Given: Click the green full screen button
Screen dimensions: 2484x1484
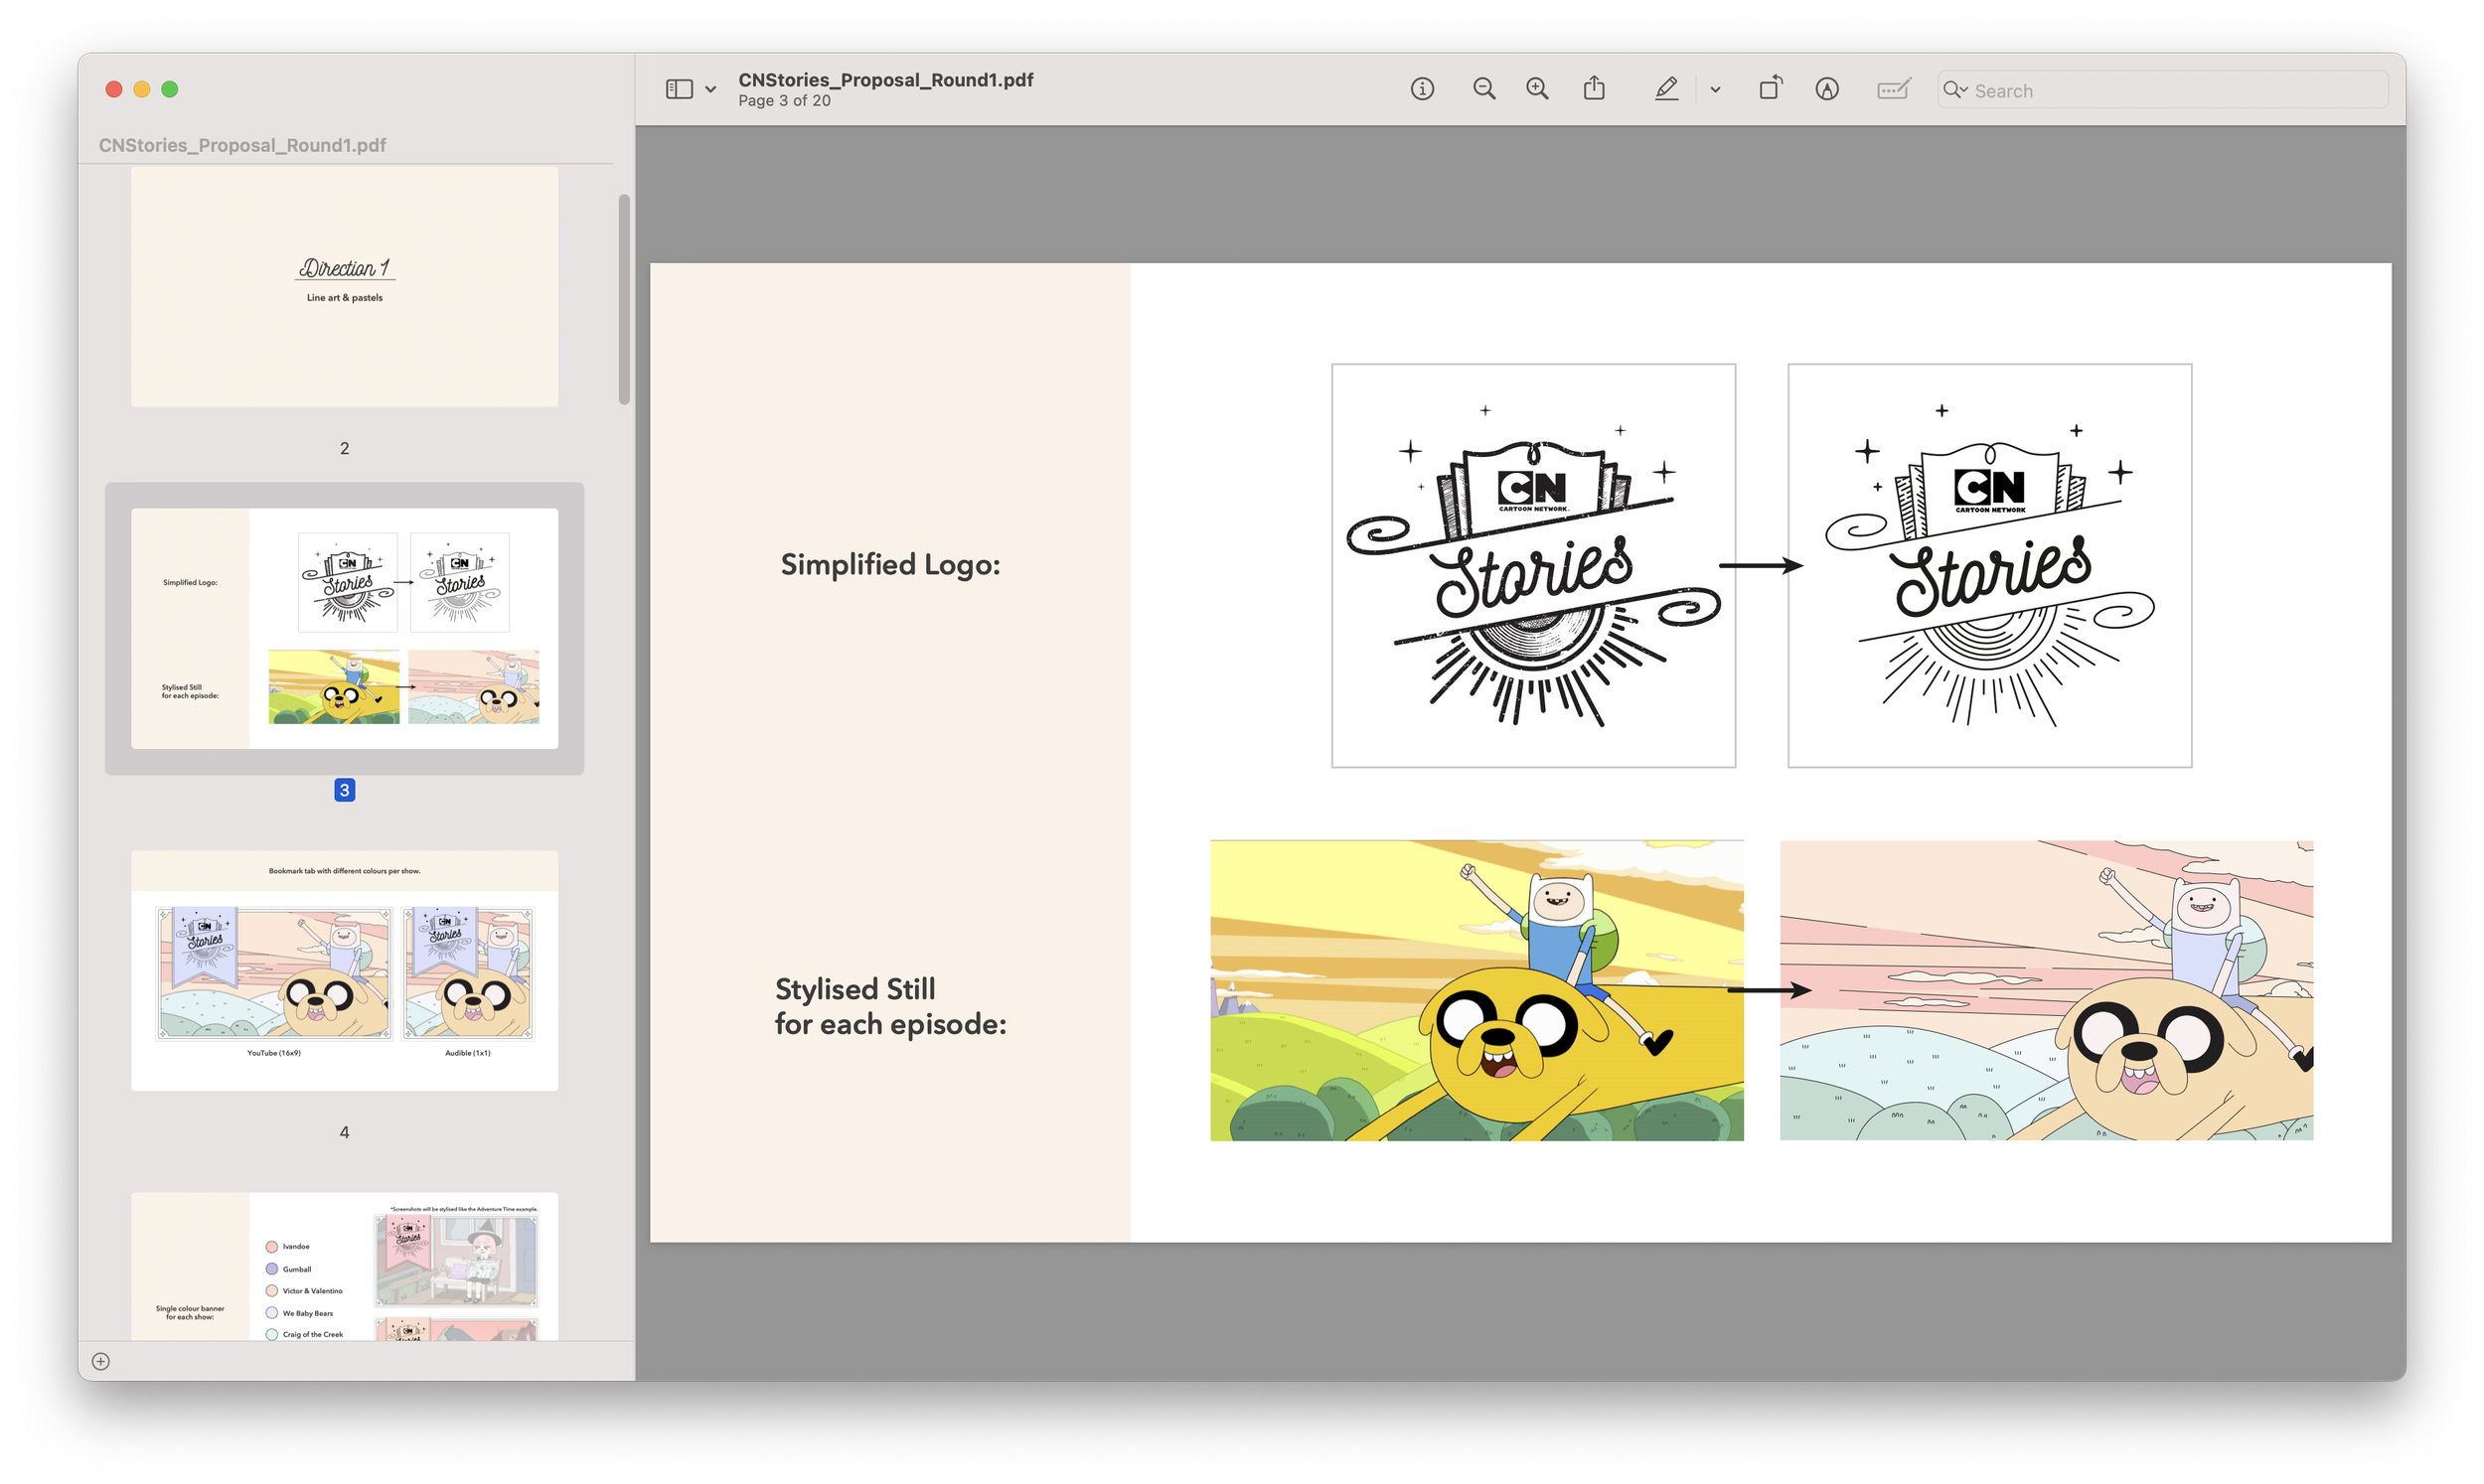Looking at the screenshot, I should [170, 89].
